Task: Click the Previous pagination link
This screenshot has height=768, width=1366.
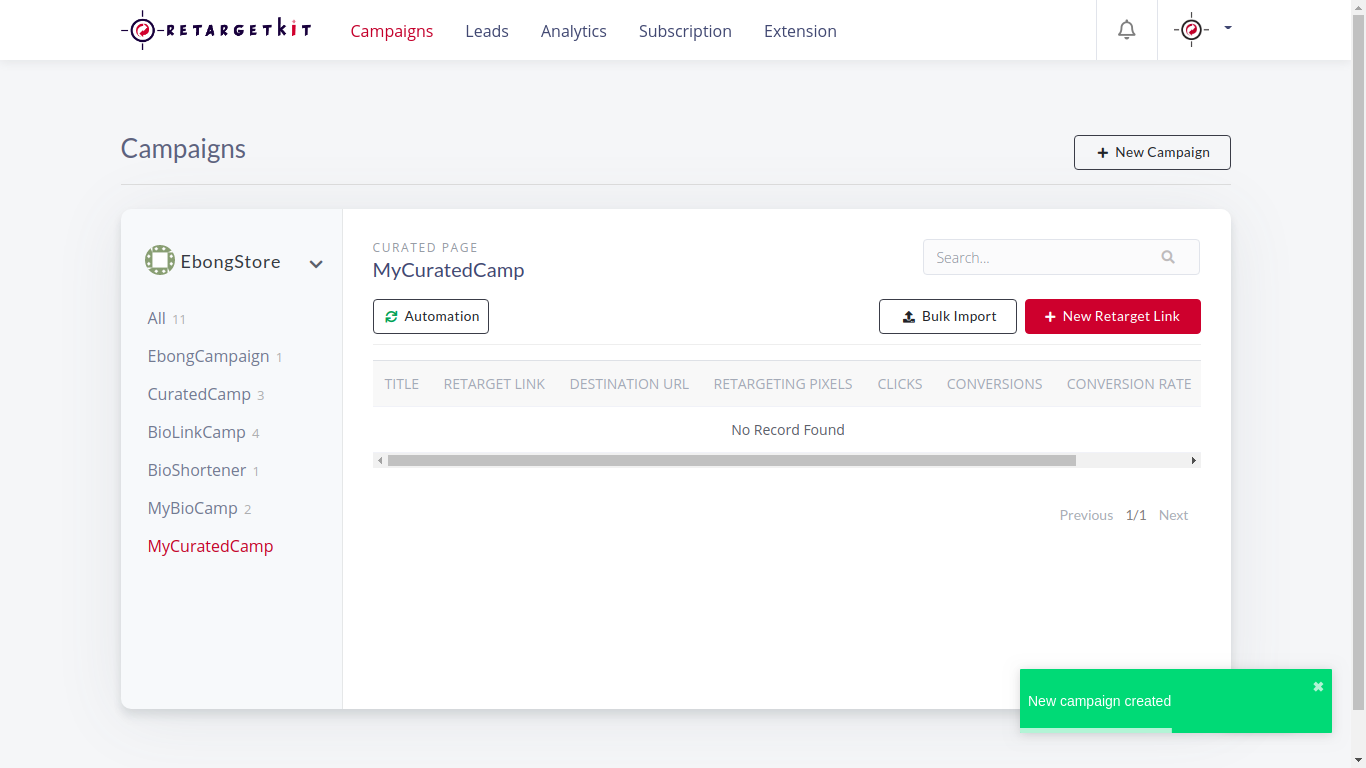Action: (1086, 515)
